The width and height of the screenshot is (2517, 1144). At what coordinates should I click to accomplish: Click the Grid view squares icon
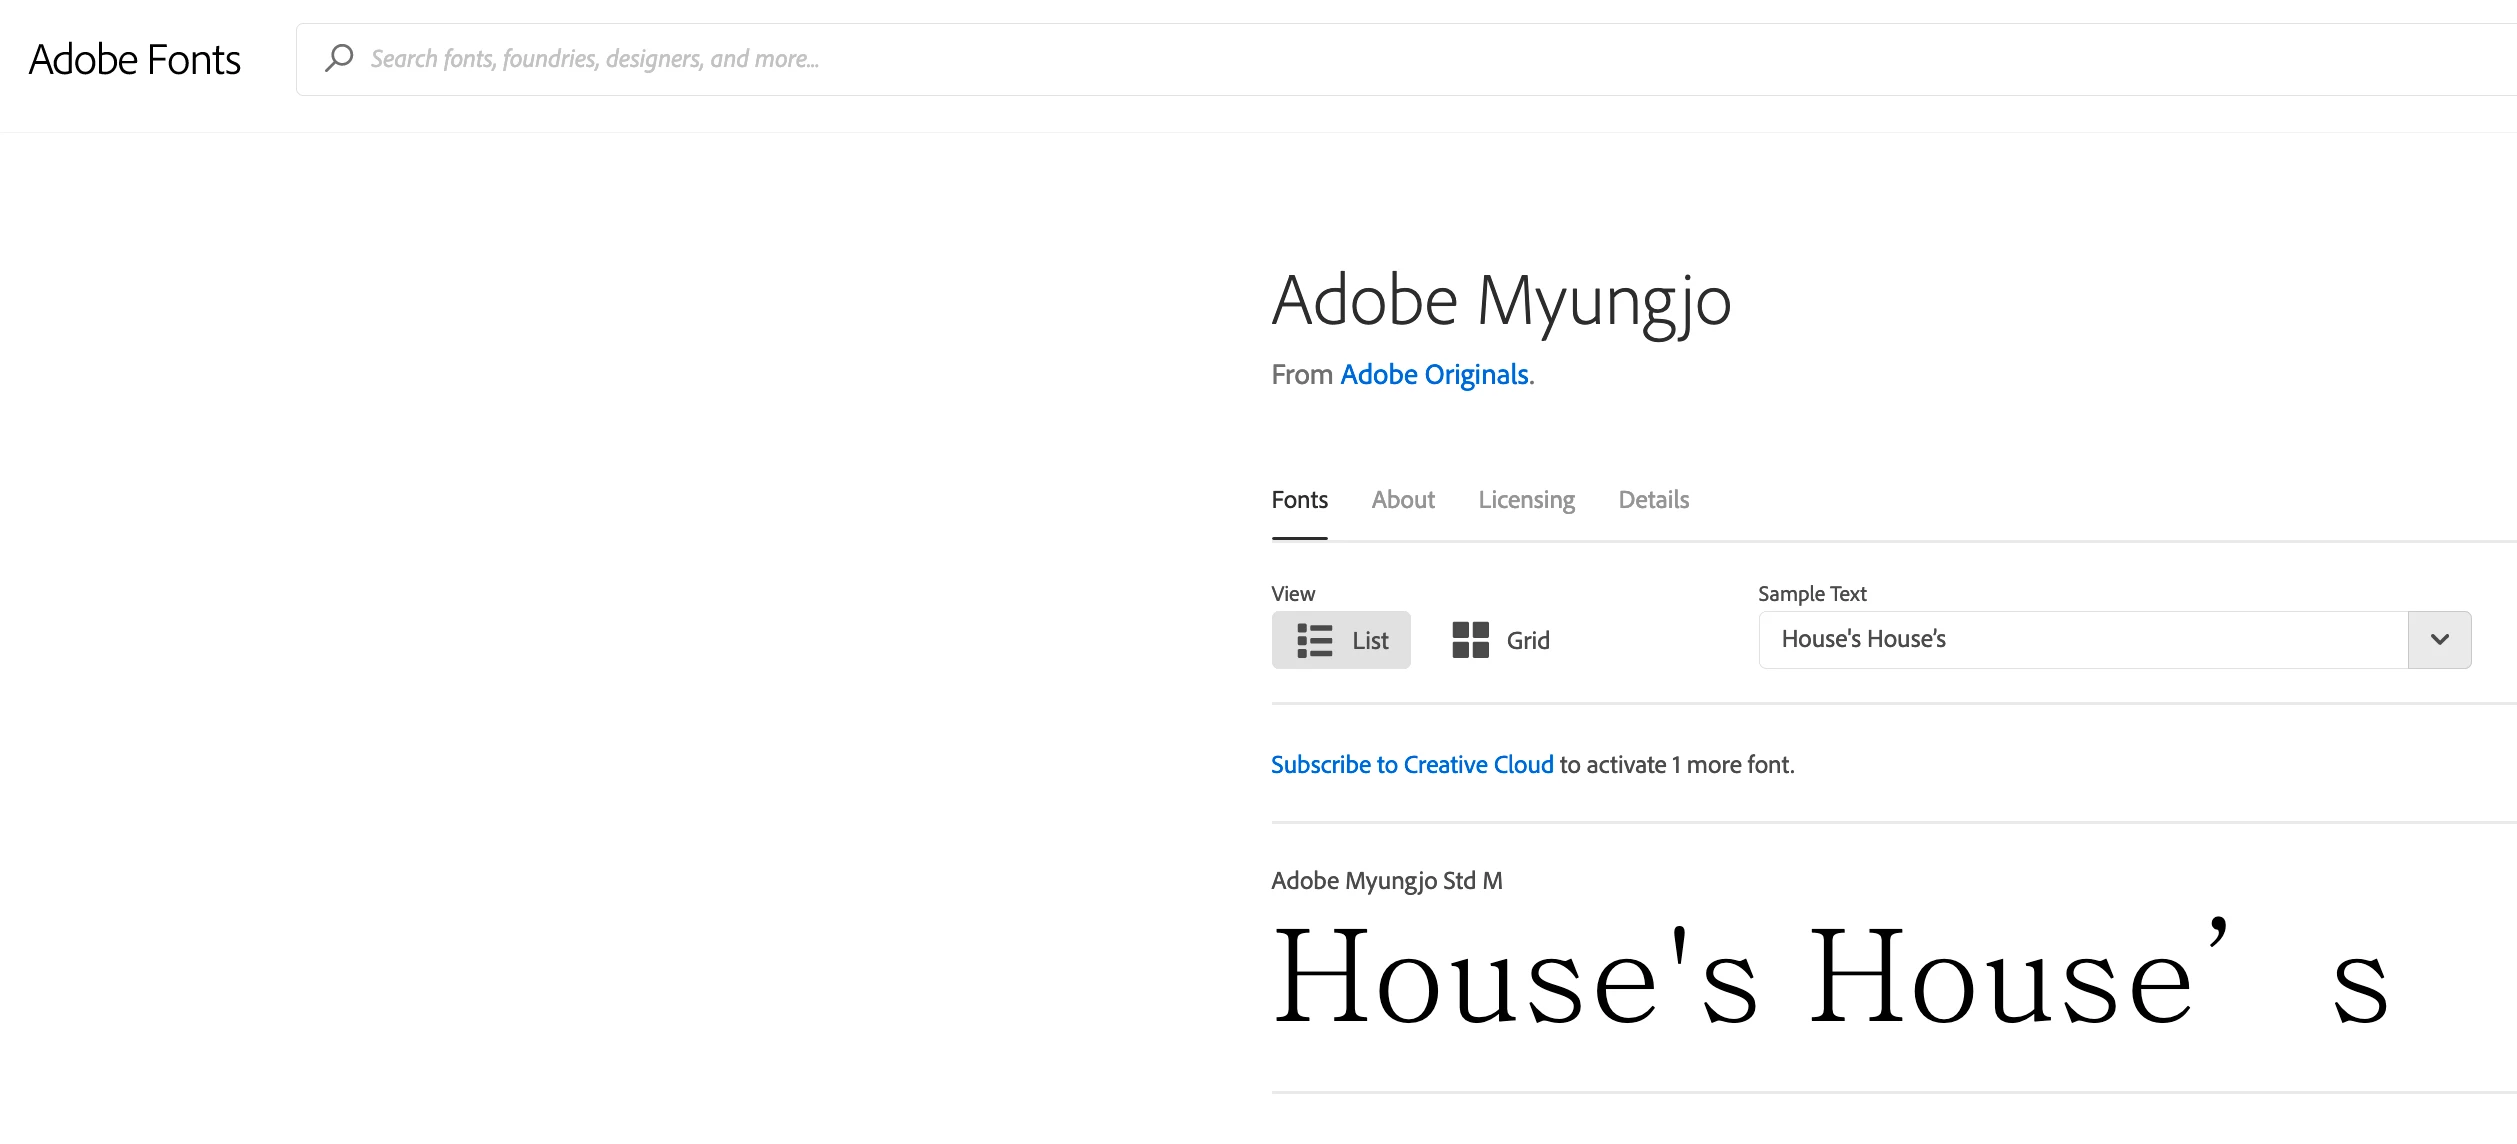point(1470,640)
